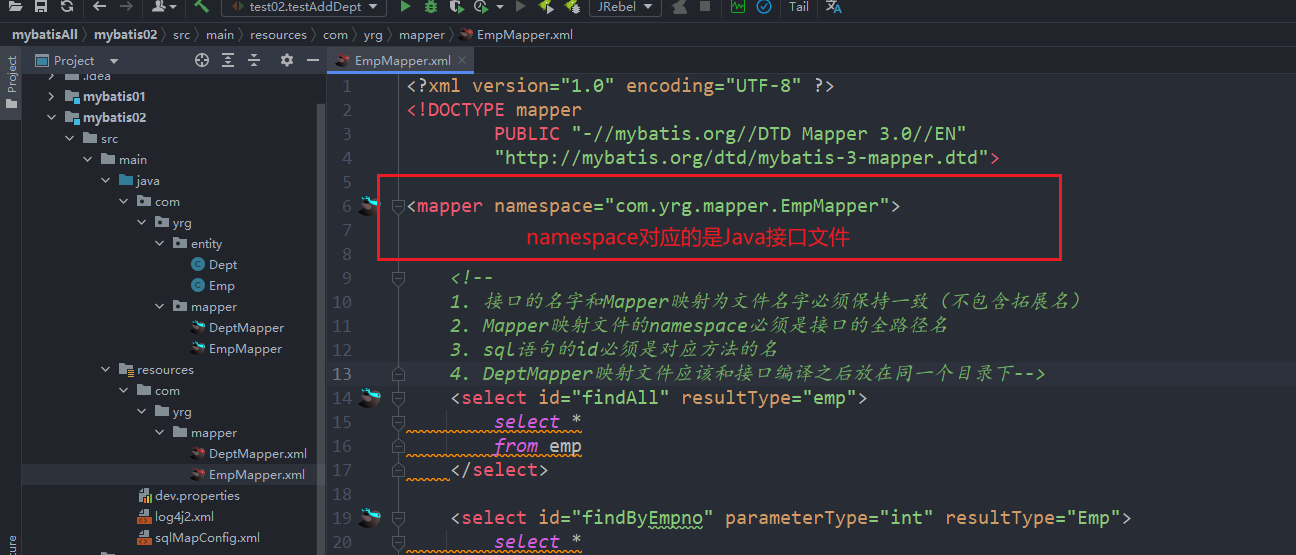Viewport: 1296px width, 555px height.
Task: Select resources in the breadcrumb
Action: click(x=278, y=34)
